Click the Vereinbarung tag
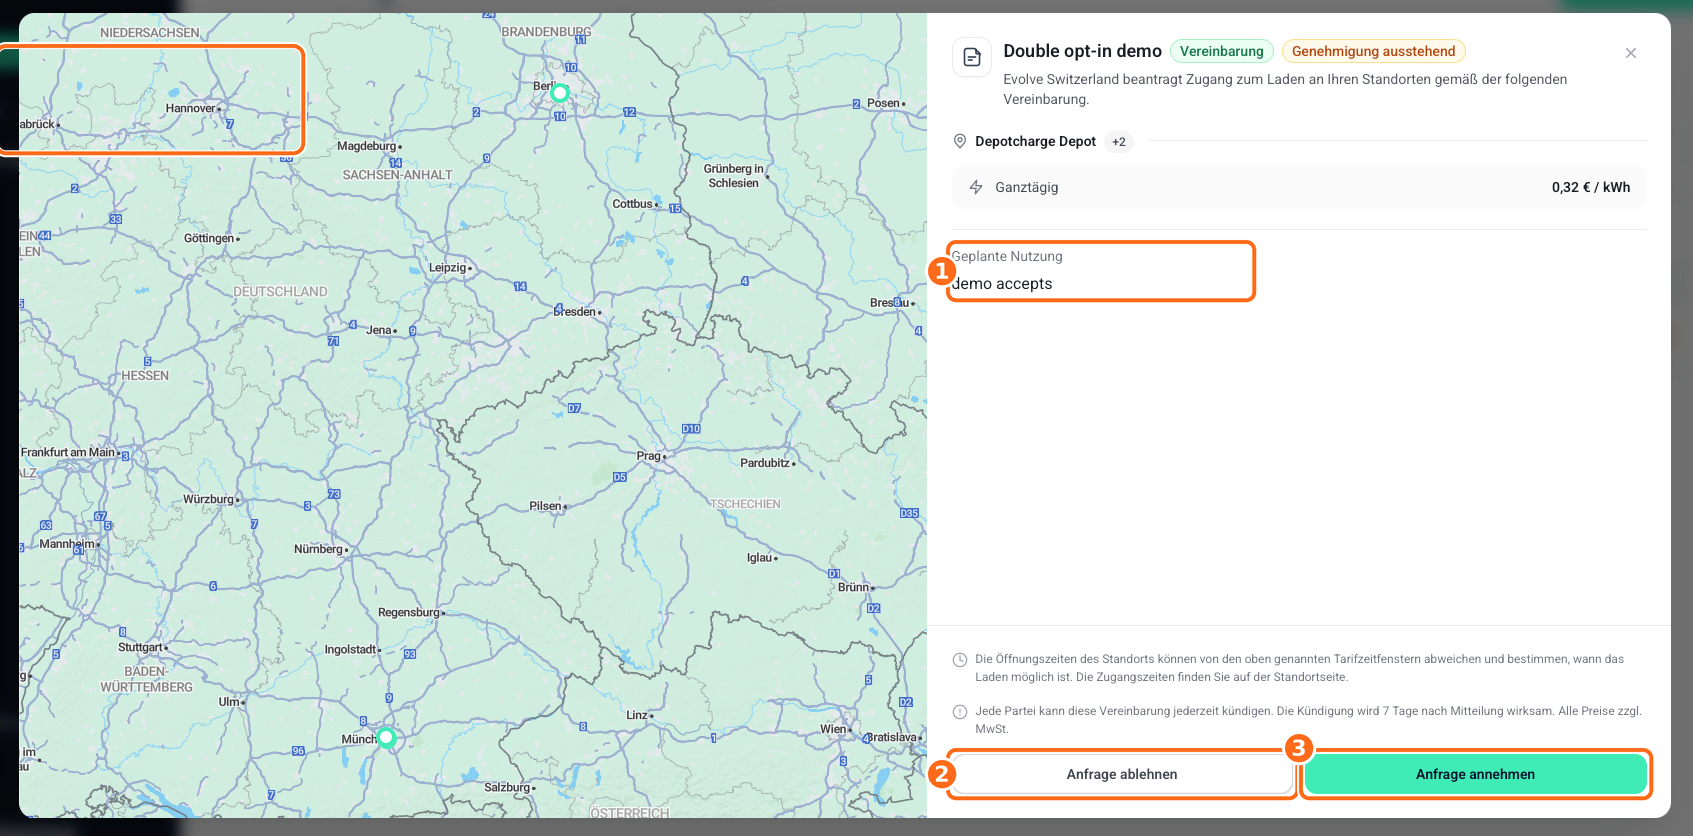1693x836 pixels. (1221, 51)
